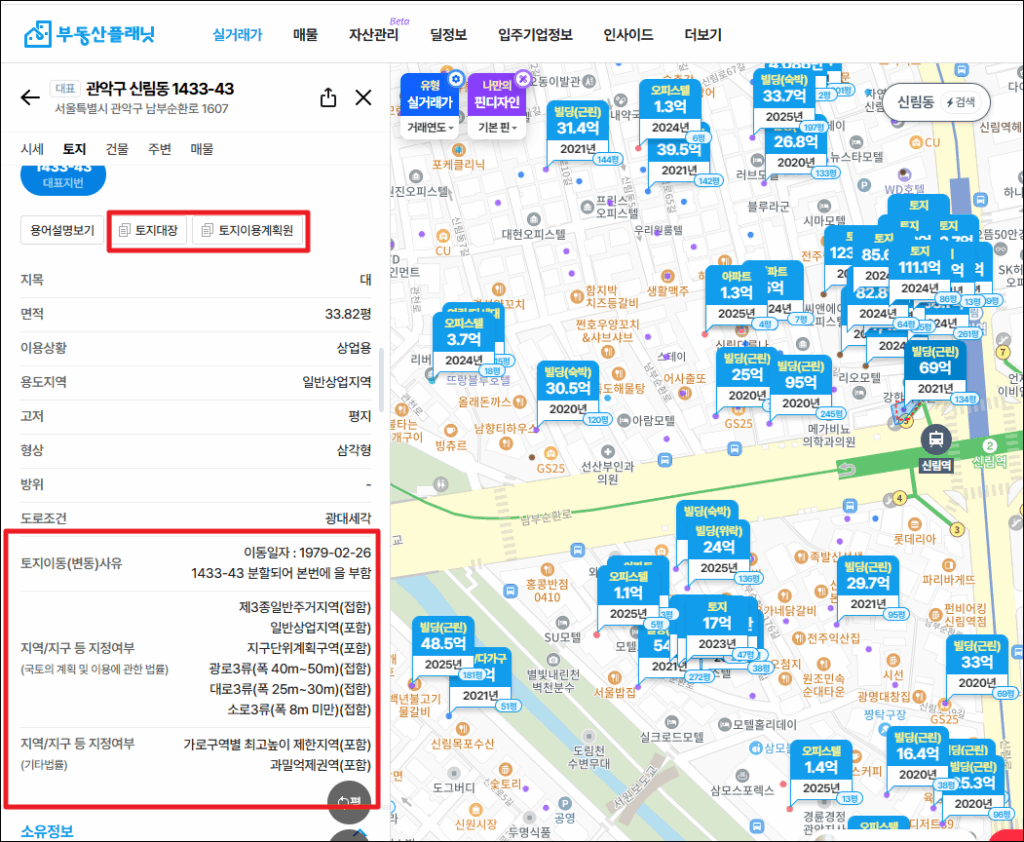The height and width of the screenshot is (842, 1024).
Task: Switch to the 건물 tab
Action: click(117, 149)
